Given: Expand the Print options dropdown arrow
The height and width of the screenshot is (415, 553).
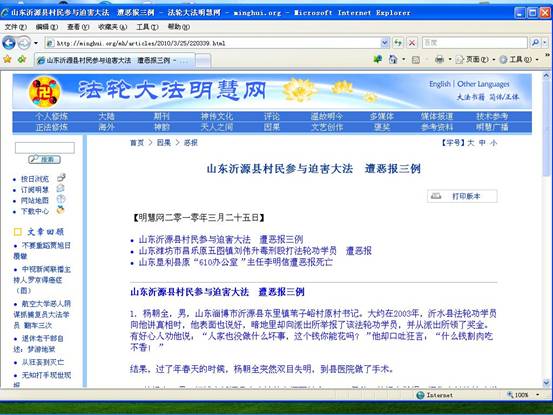Looking at the screenshot, I should tap(450, 60).
